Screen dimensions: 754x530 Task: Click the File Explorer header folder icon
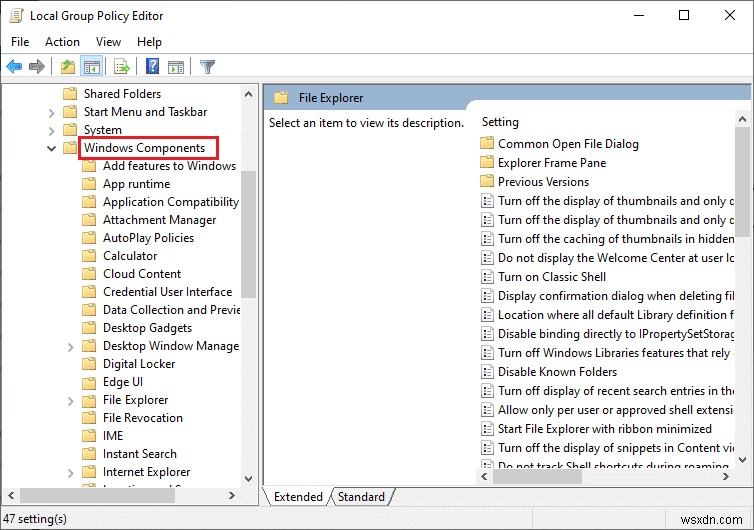[x=281, y=98]
